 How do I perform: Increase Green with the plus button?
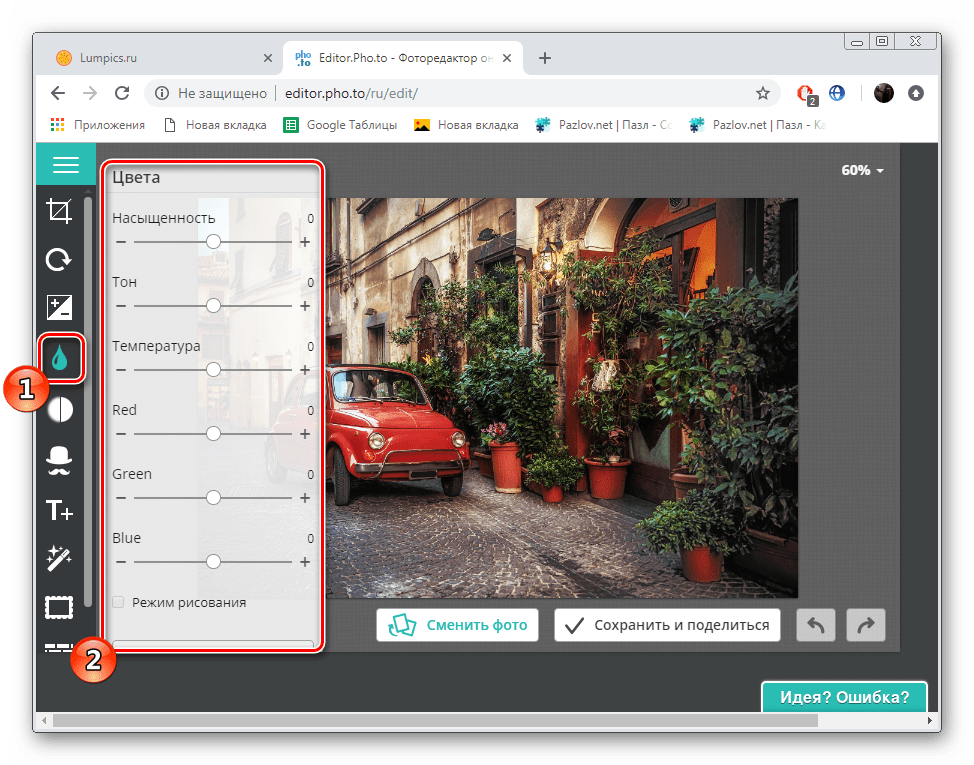305,498
